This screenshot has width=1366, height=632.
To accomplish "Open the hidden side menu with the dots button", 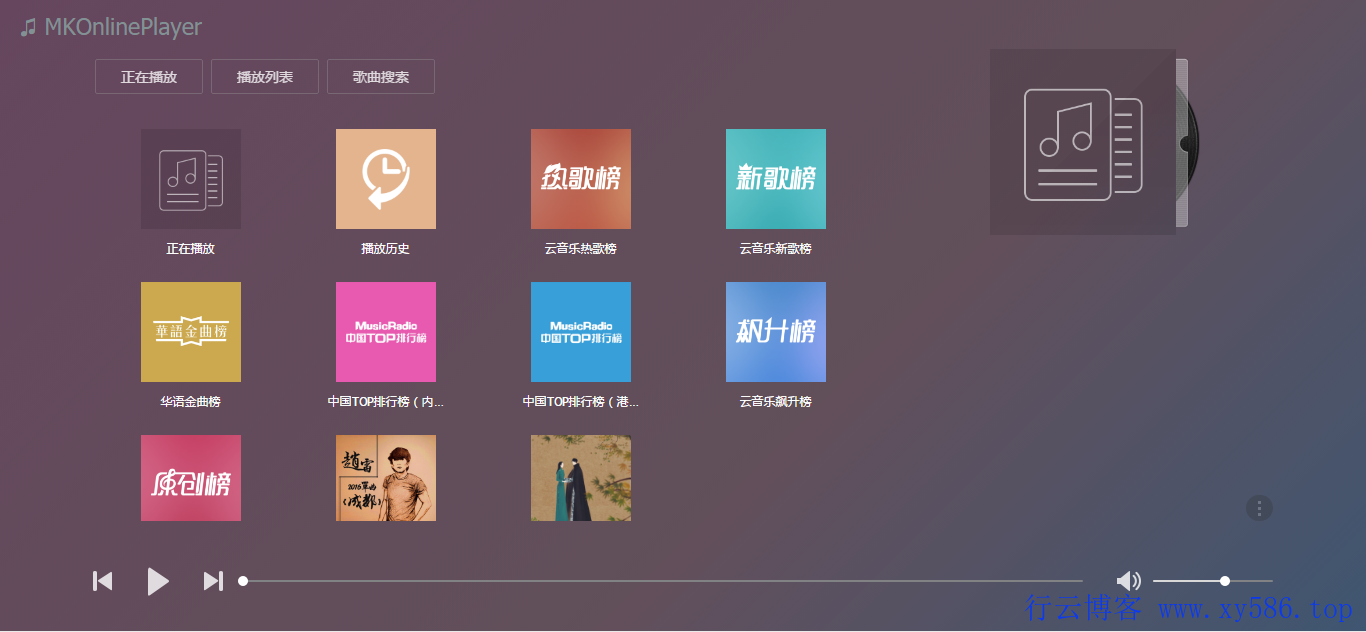I will pos(1259,508).
